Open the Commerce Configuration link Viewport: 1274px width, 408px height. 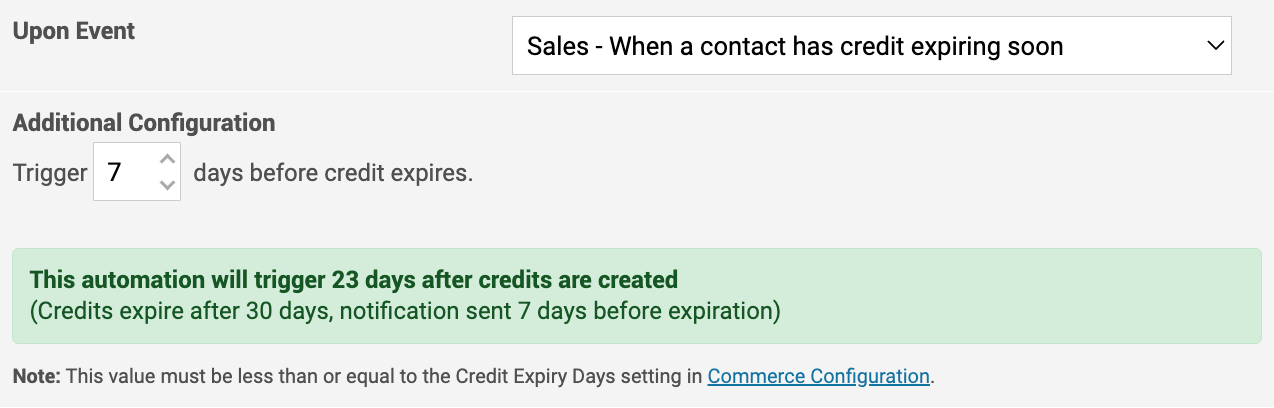click(x=819, y=377)
